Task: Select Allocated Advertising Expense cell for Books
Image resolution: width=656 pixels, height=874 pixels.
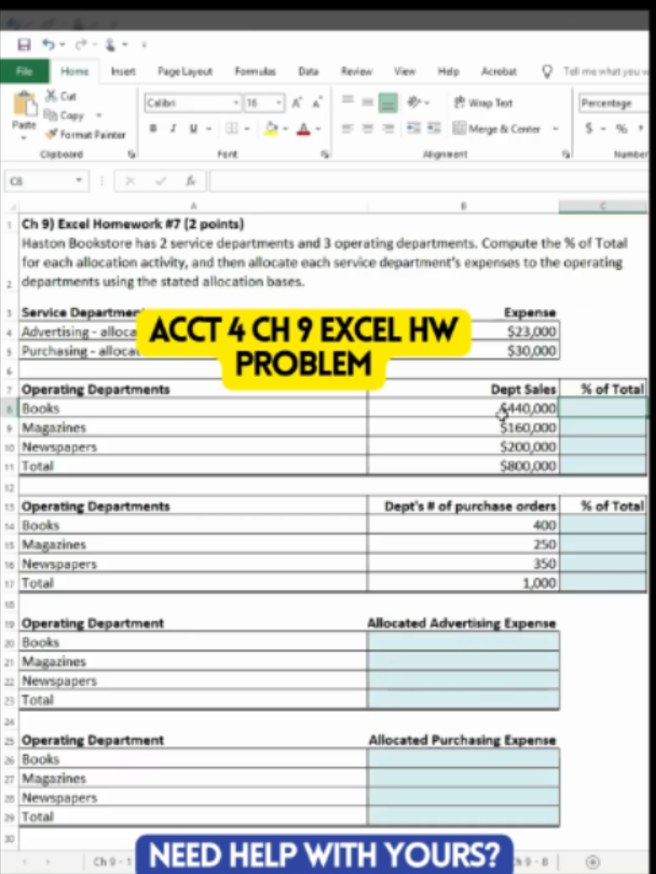Action: [463, 642]
